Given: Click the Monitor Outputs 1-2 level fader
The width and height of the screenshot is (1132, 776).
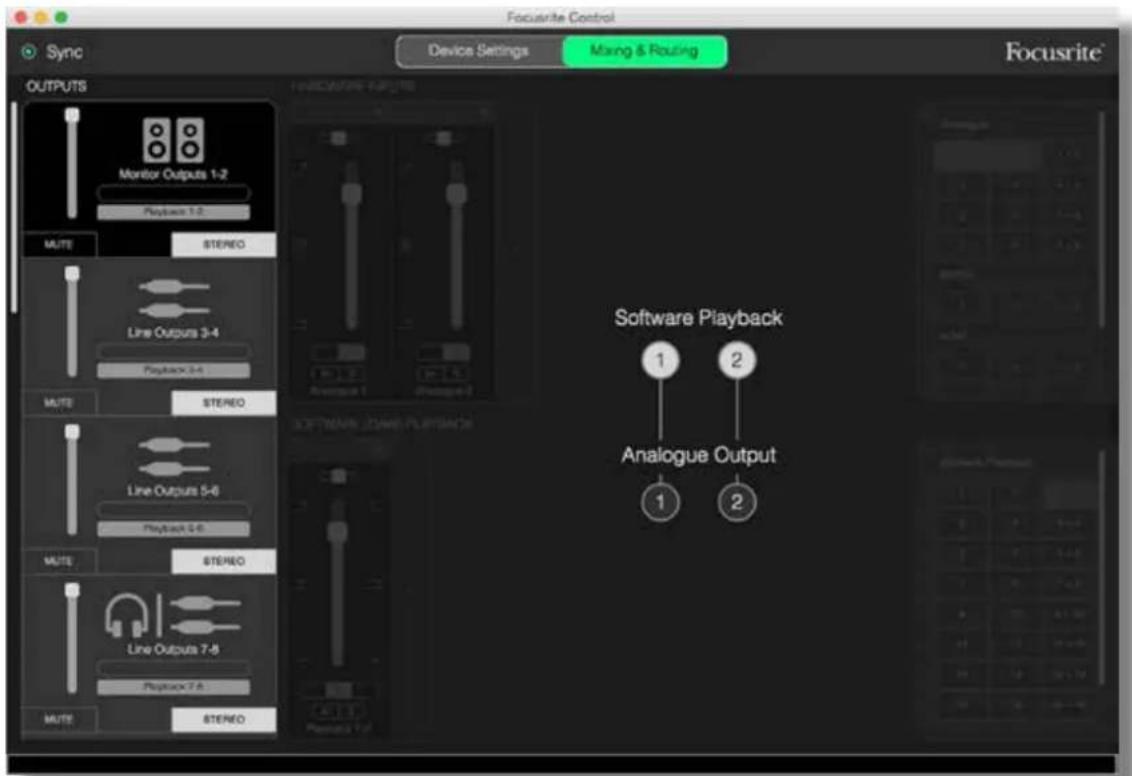Looking at the screenshot, I should [x=71, y=163].
